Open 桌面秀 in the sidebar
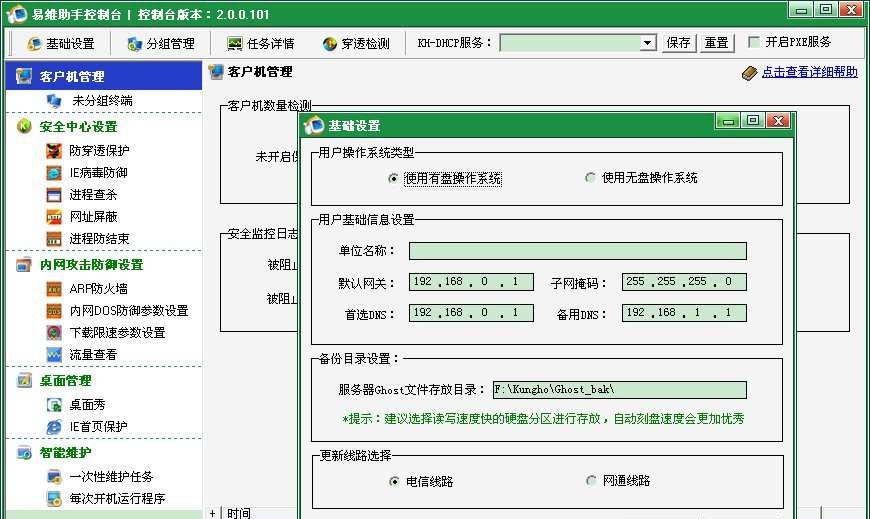The width and height of the screenshot is (870, 519). tap(87, 405)
